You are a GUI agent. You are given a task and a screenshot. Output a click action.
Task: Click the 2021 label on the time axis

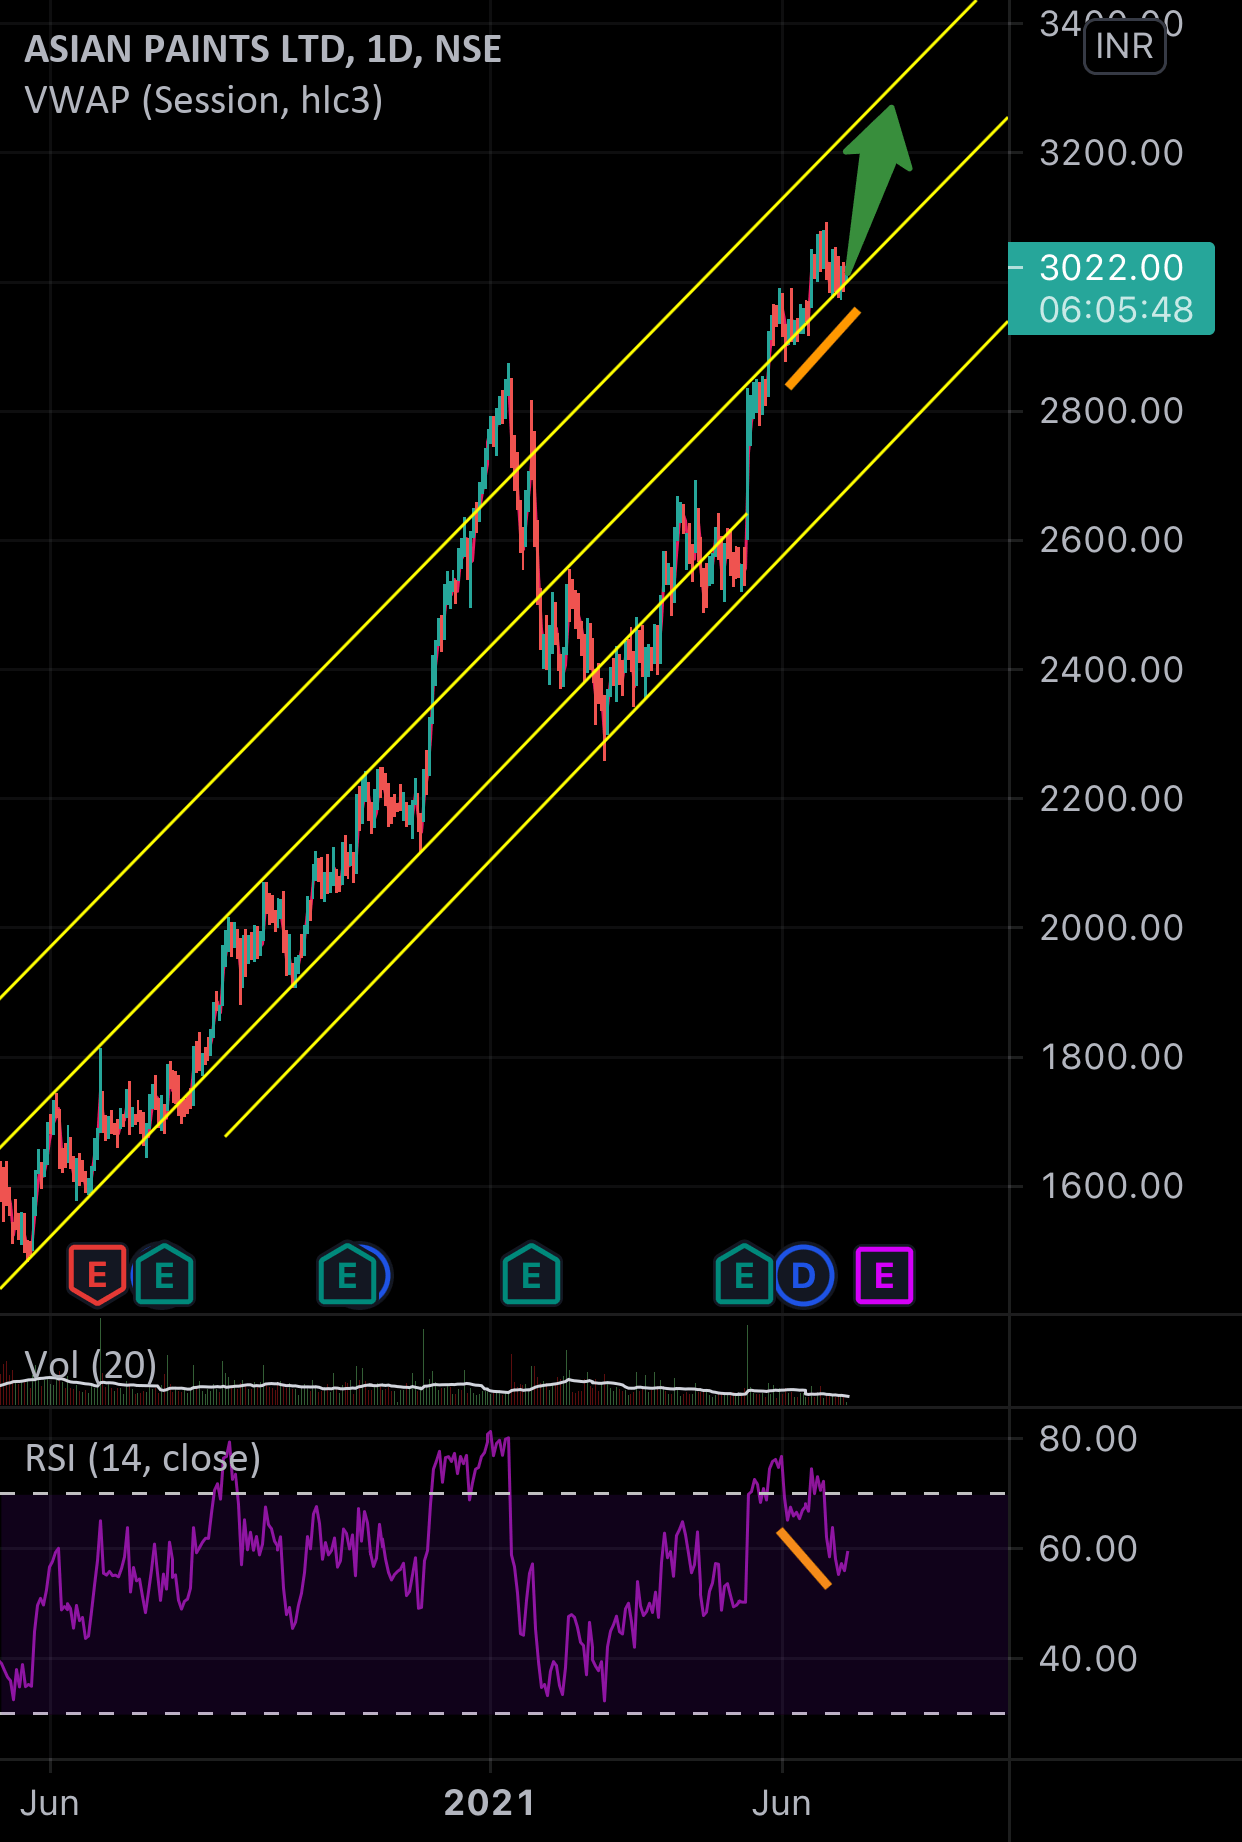(489, 1802)
